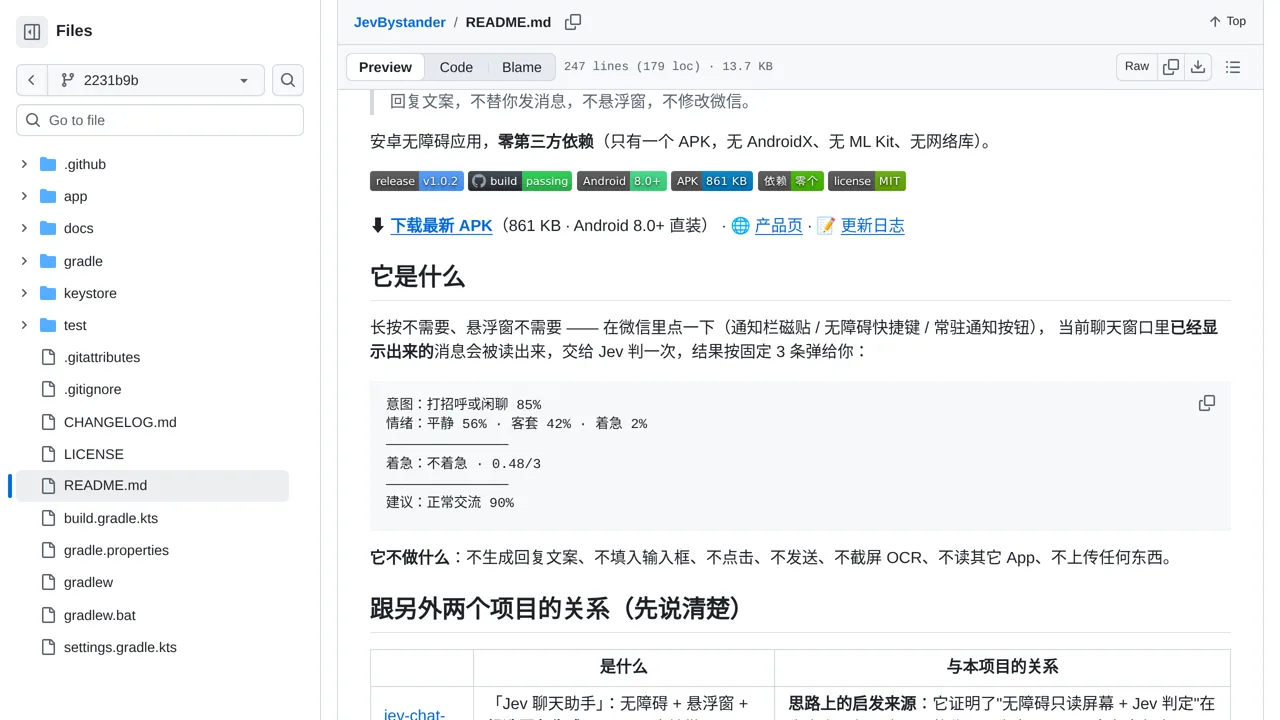Viewport: 1280px width, 720px height.
Task: Focus the Go to file input
Action: tap(160, 120)
